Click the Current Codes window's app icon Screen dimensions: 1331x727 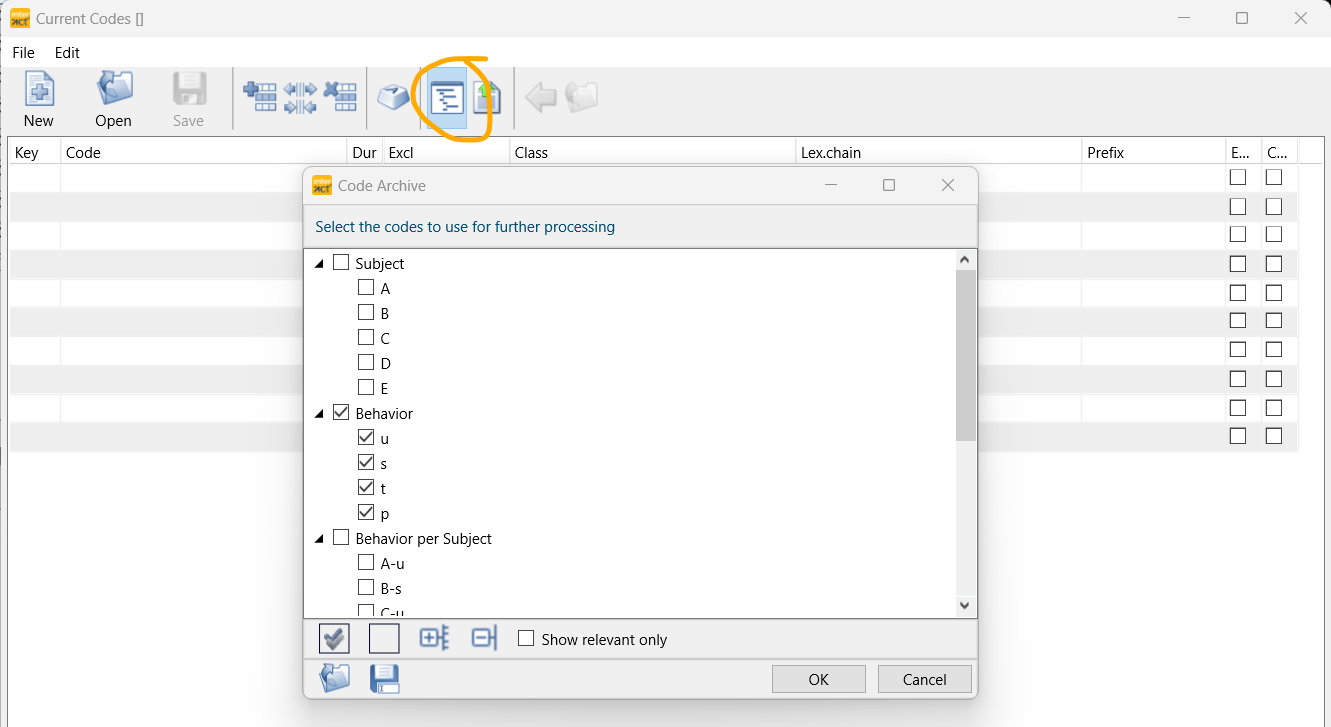tap(20, 18)
